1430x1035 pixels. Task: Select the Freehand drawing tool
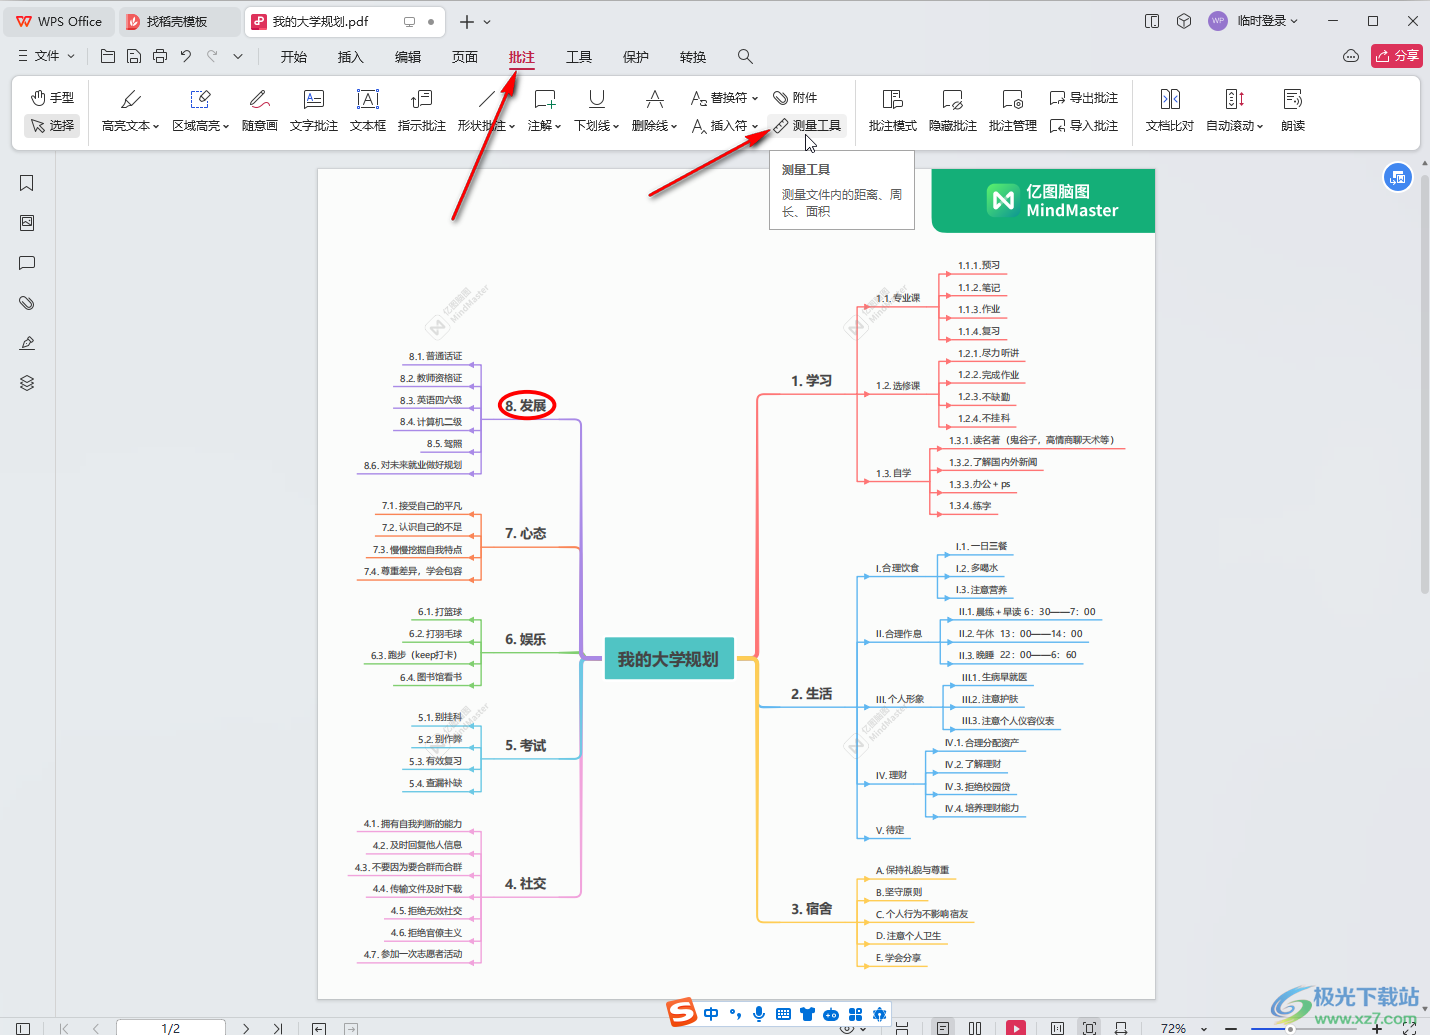tap(260, 110)
